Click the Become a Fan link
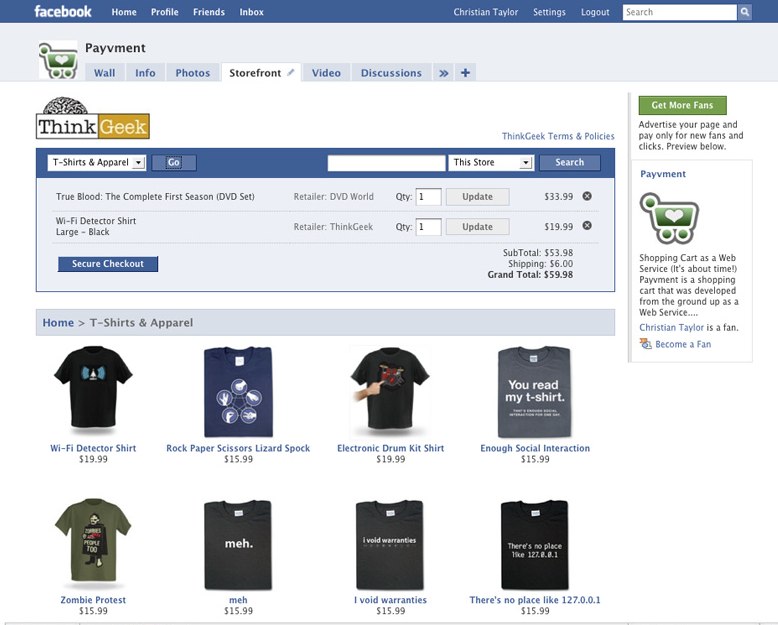 683,344
